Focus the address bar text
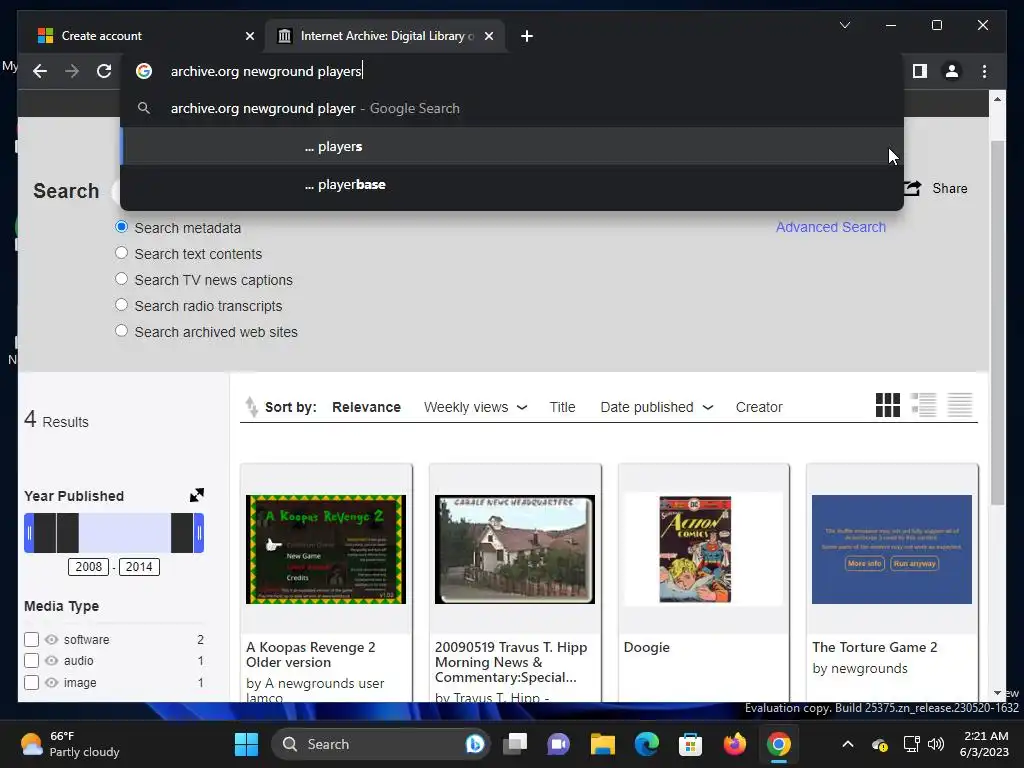Viewport: 1024px width, 768px height. (x=266, y=71)
